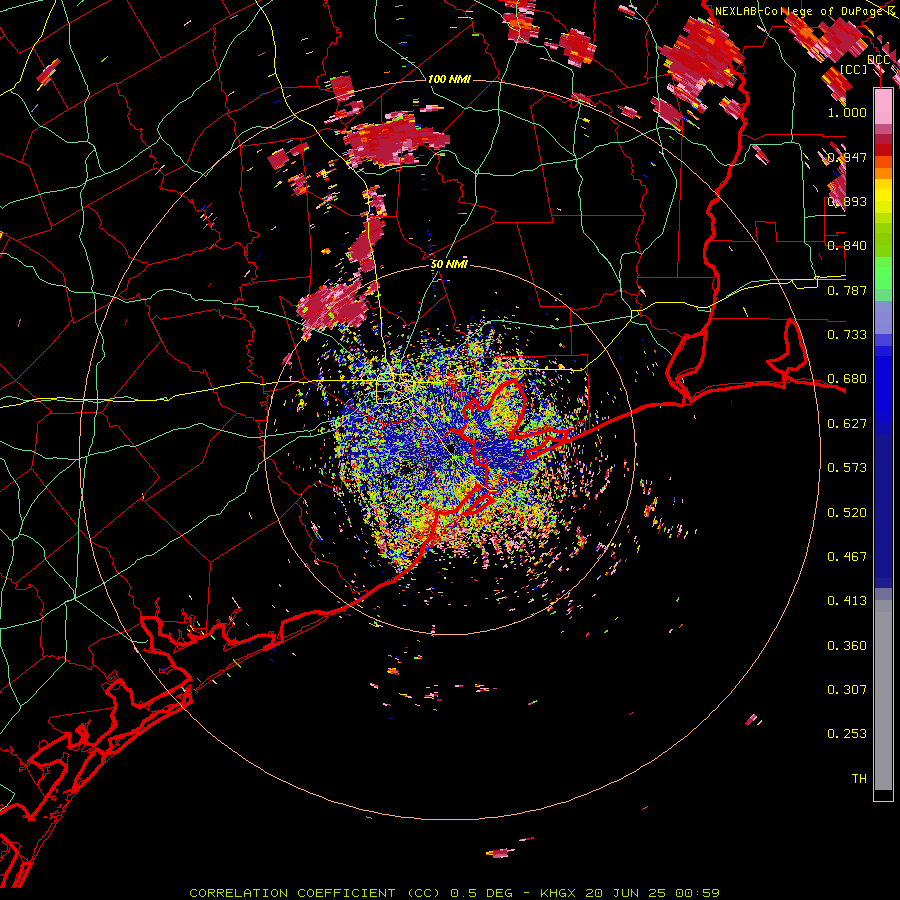
Task: Click the NEXLAB-College of DuPage watermark text
Action: [798, 11]
